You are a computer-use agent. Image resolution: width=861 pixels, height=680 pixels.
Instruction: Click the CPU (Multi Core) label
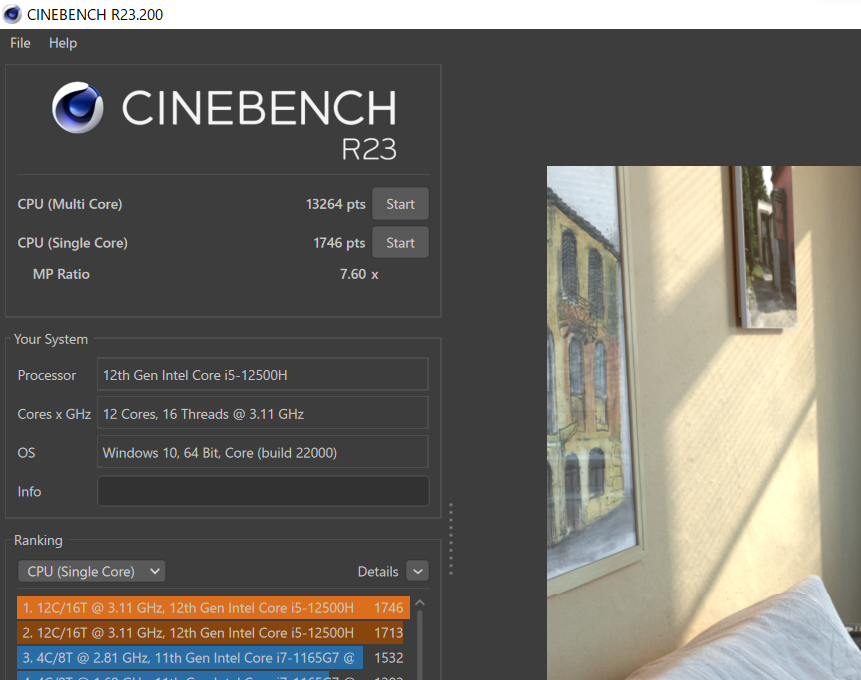click(x=70, y=204)
